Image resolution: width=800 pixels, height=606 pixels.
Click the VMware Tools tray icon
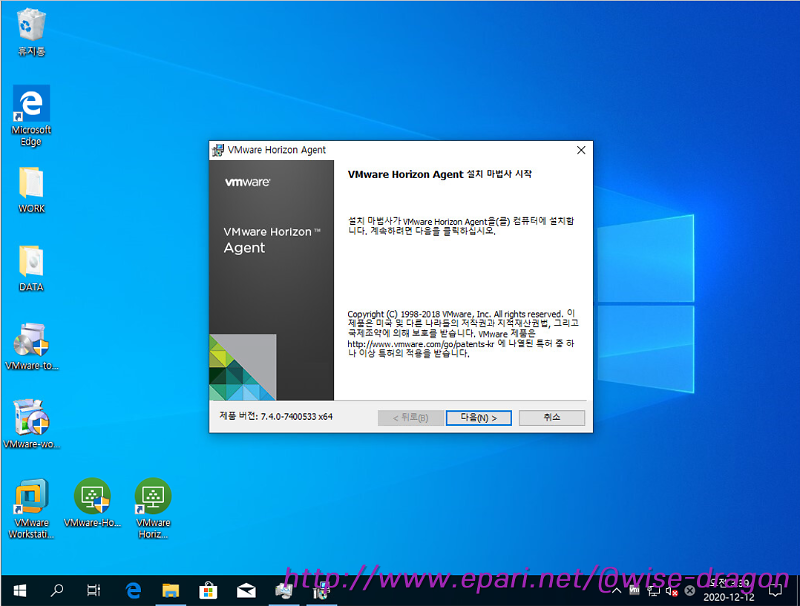coord(634,591)
